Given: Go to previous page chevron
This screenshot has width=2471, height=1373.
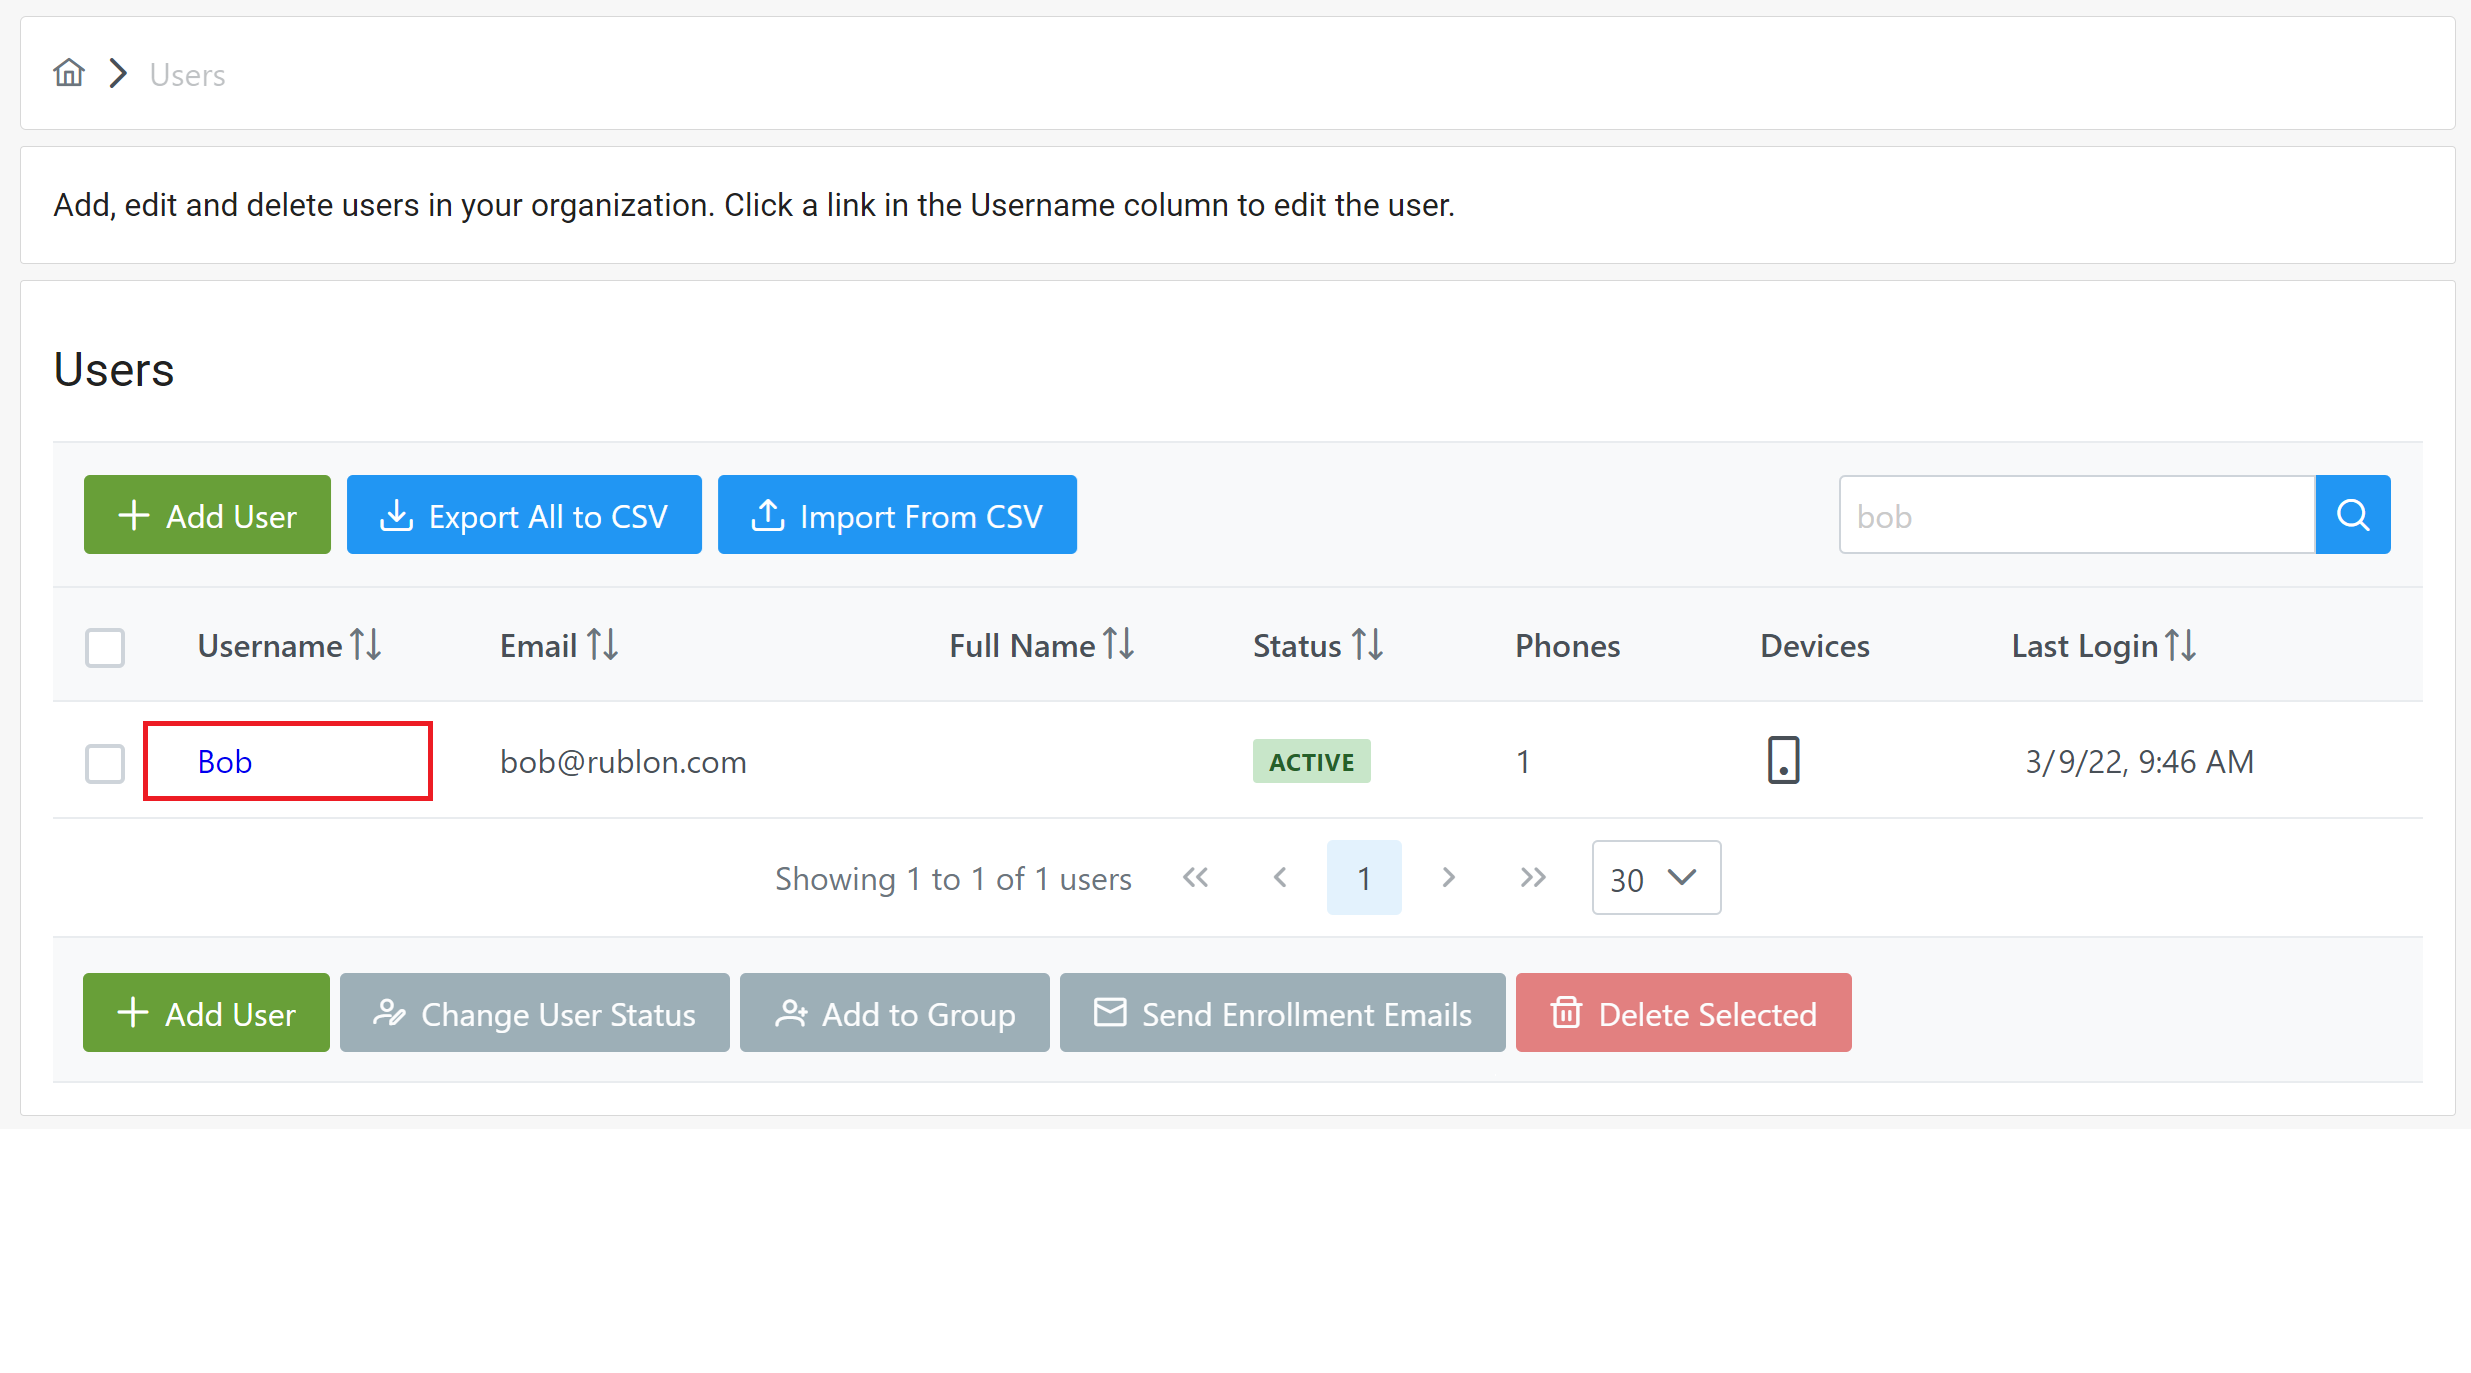Looking at the screenshot, I should pos(1280,878).
